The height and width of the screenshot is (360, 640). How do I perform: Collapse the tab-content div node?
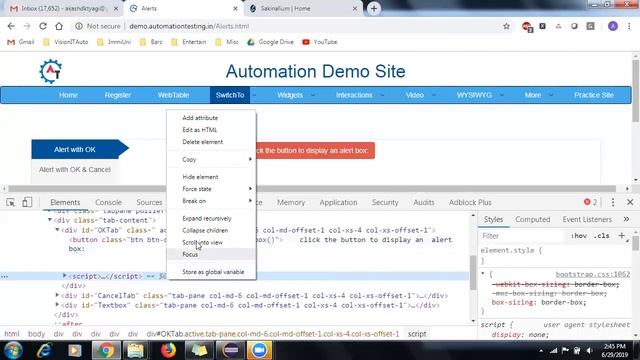tap(50, 220)
